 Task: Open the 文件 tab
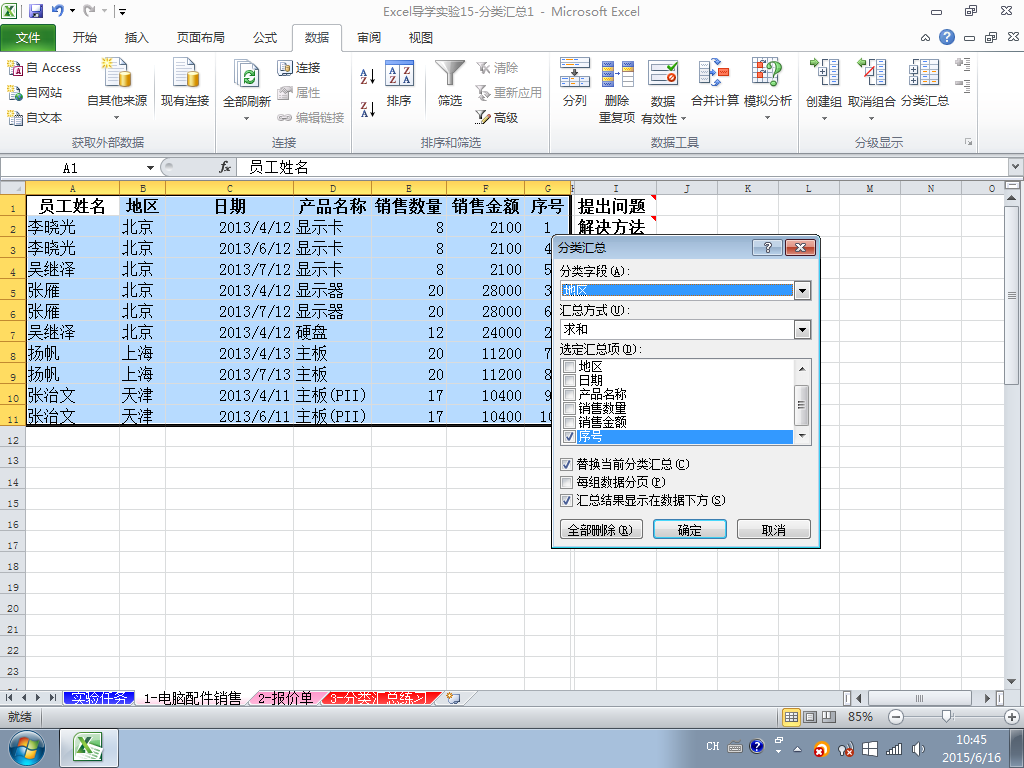click(28, 38)
